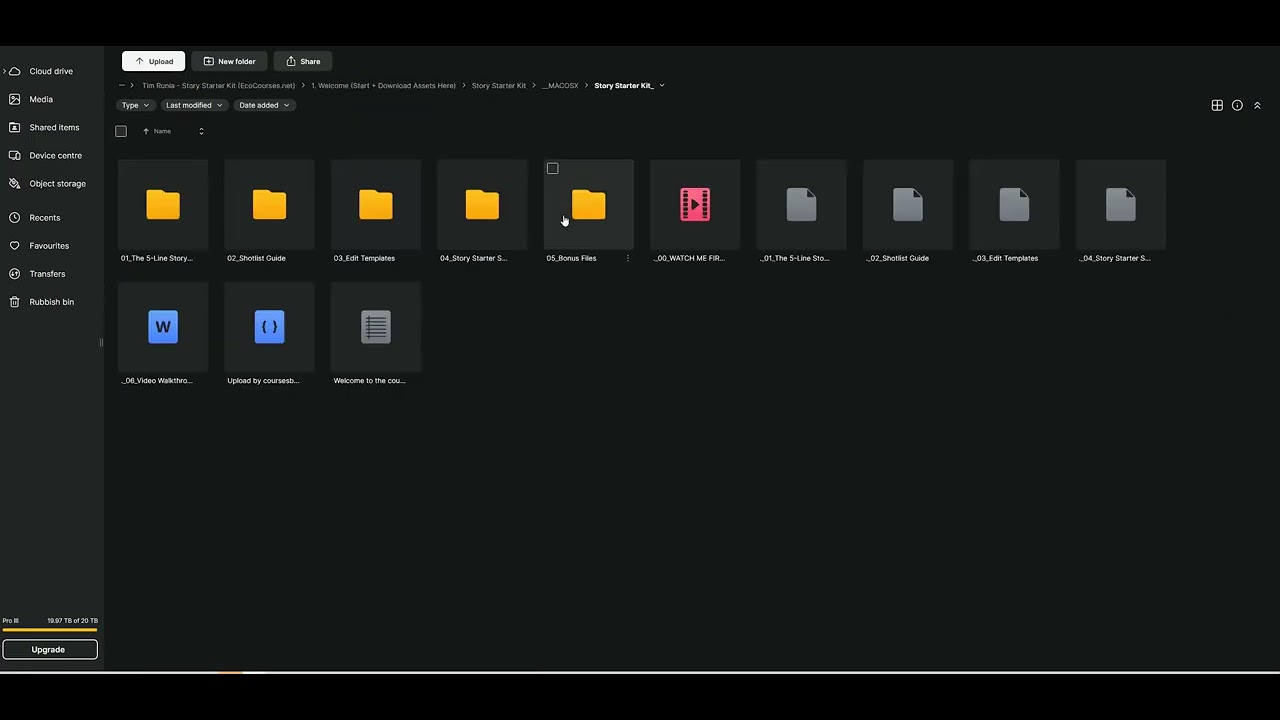View Transfers in the sidebar
The height and width of the screenshot is (720, 1280).
click(47, 273)
